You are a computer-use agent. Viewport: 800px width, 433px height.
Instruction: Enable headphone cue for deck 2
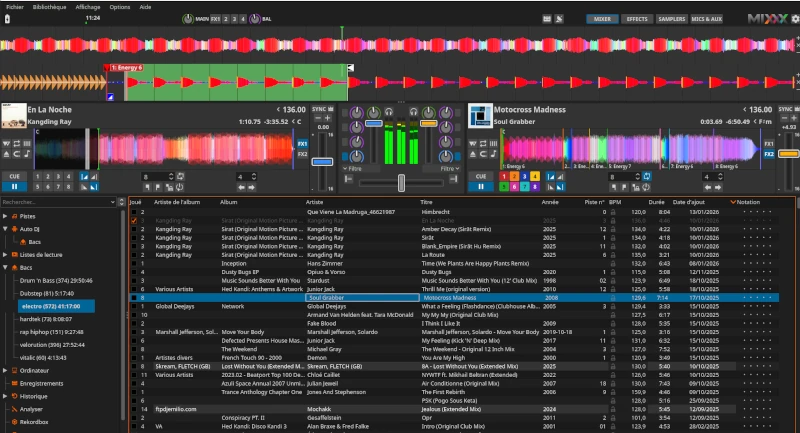tap(413, 111)
